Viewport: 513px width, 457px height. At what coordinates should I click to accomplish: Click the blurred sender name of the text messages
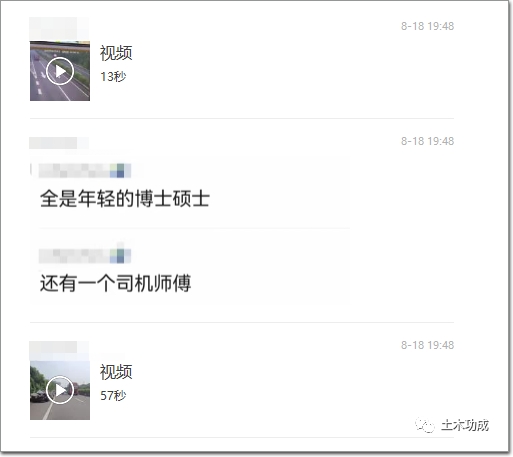click(59, 143)
